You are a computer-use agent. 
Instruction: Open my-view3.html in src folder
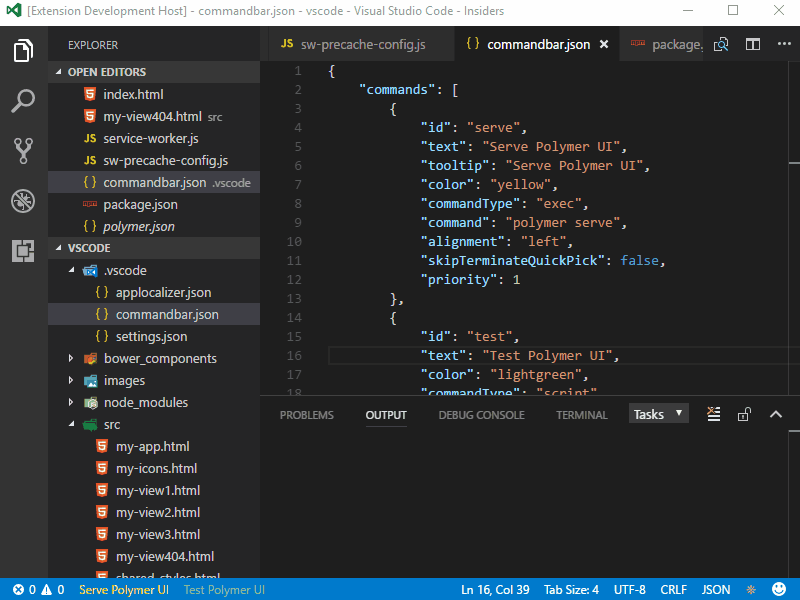[x=154, y=534]
